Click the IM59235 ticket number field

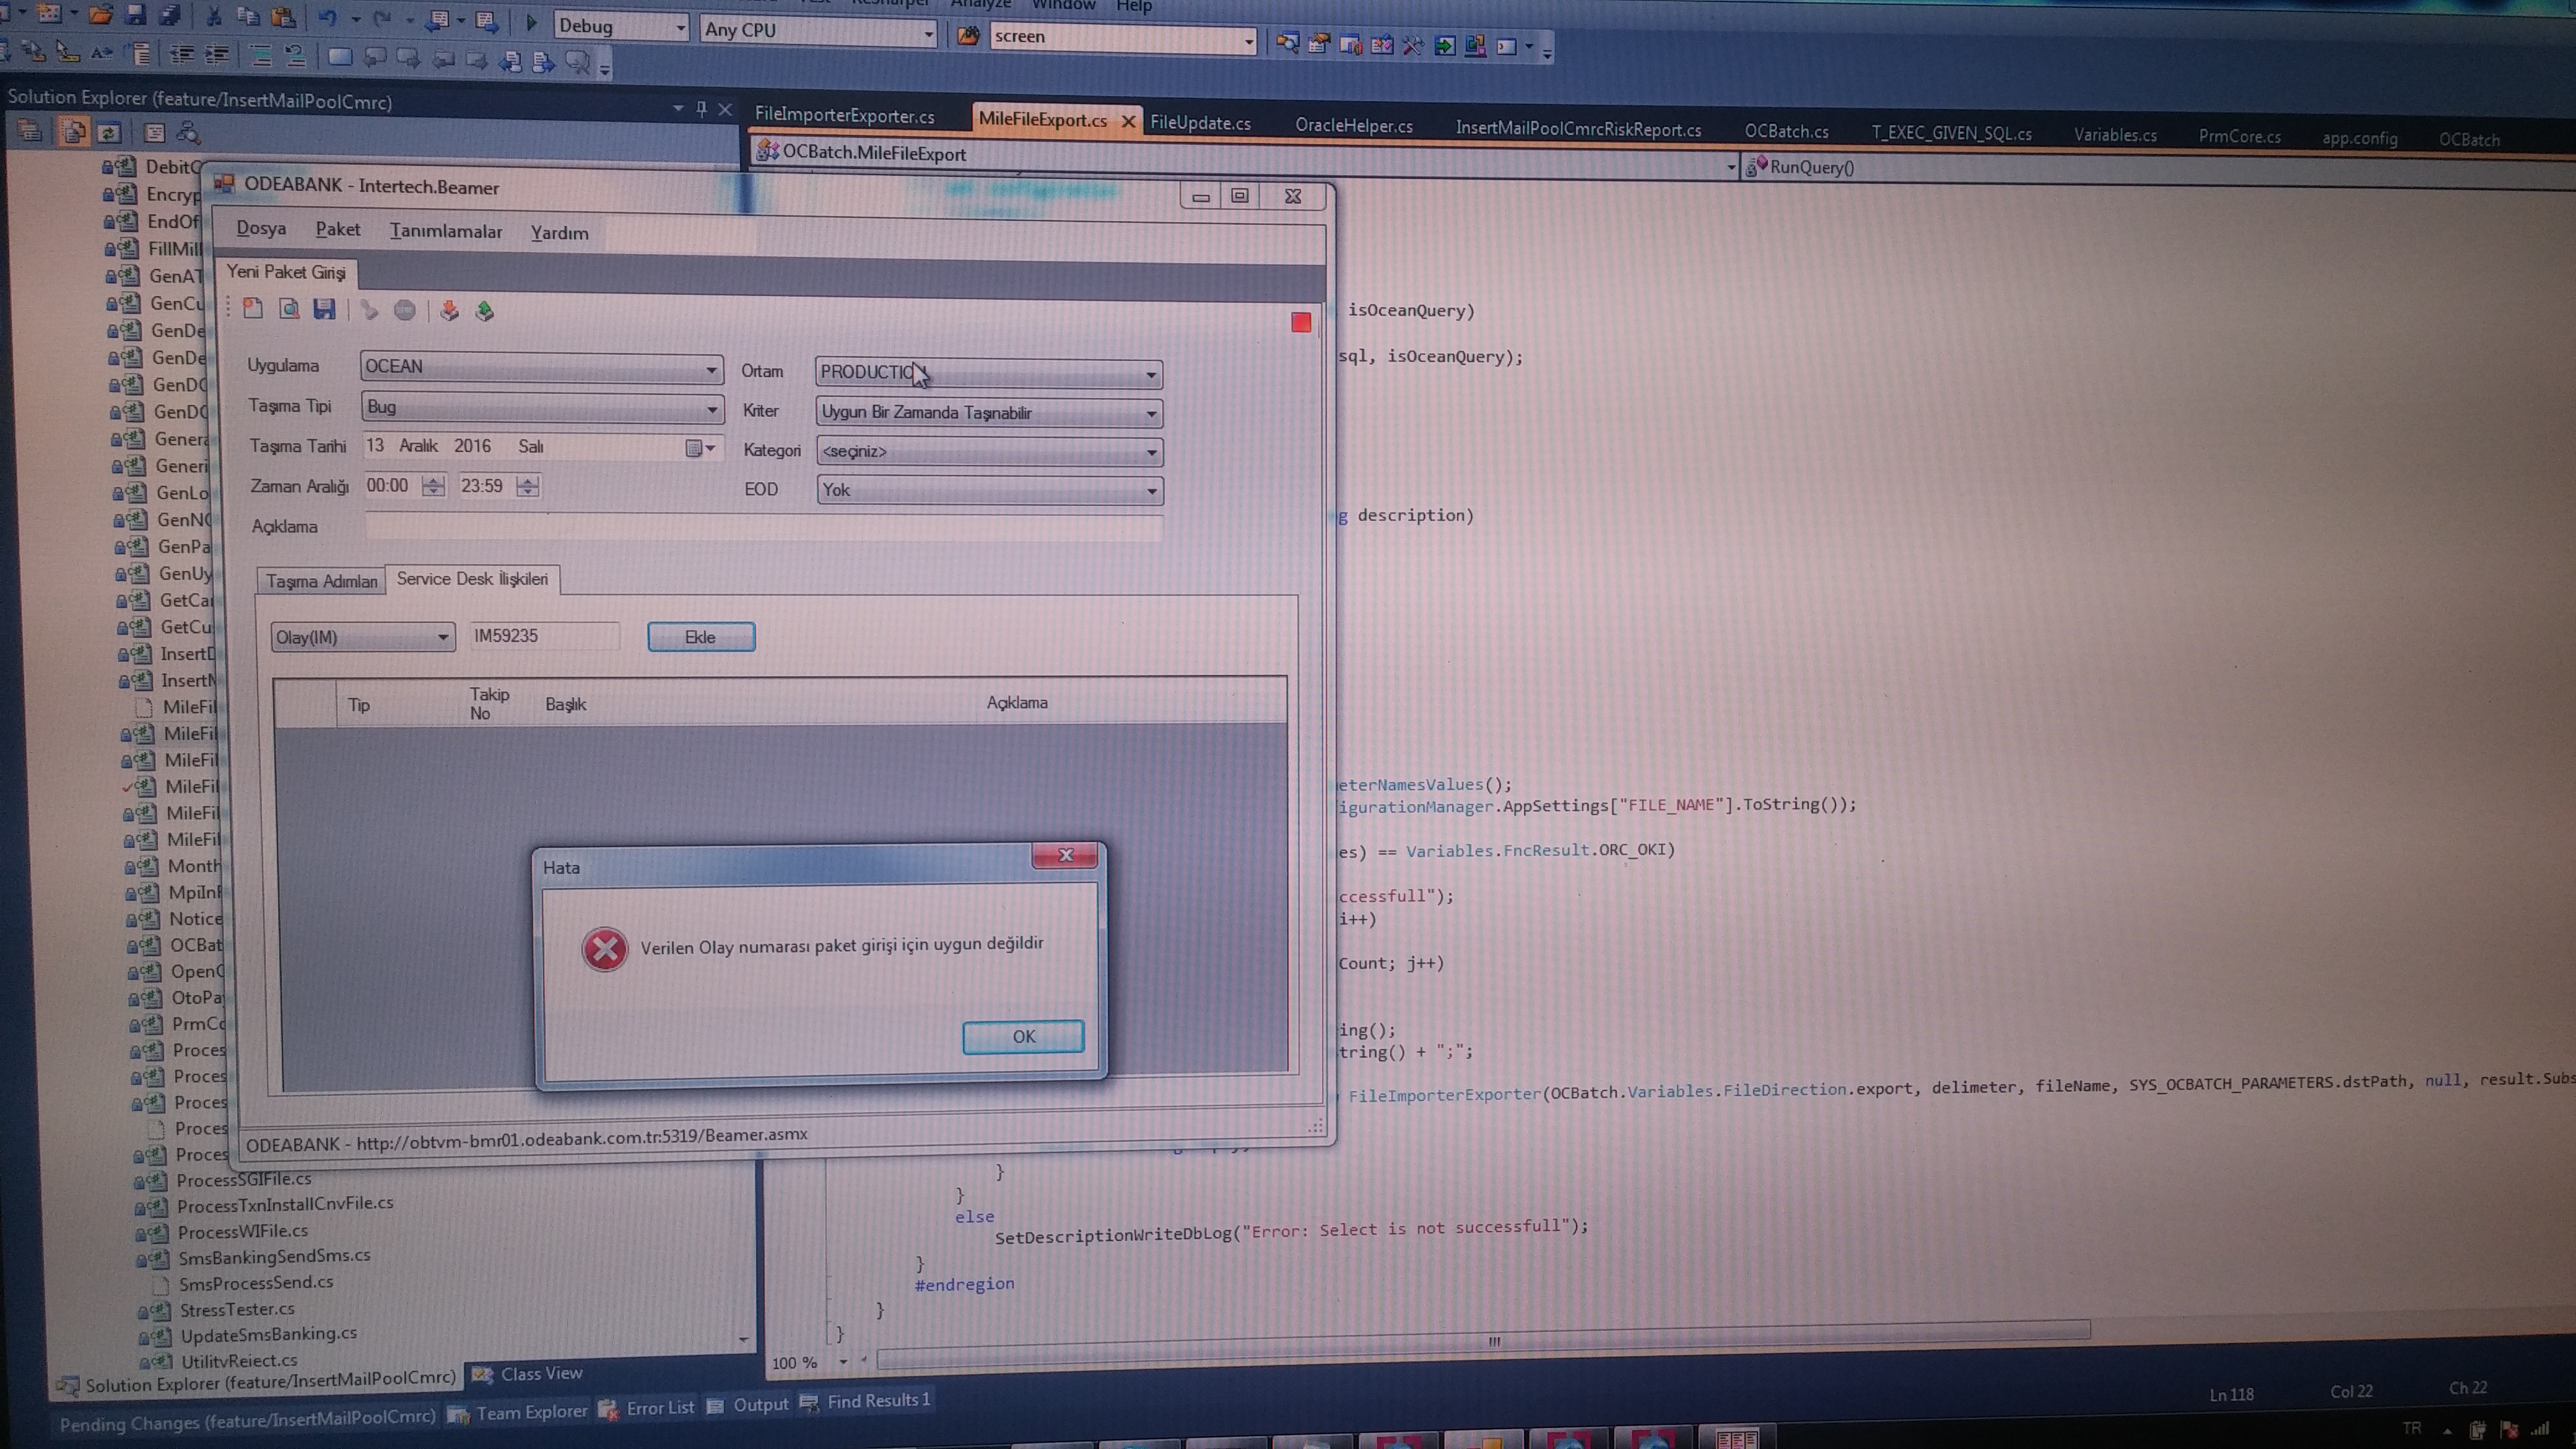click(544, 636)
